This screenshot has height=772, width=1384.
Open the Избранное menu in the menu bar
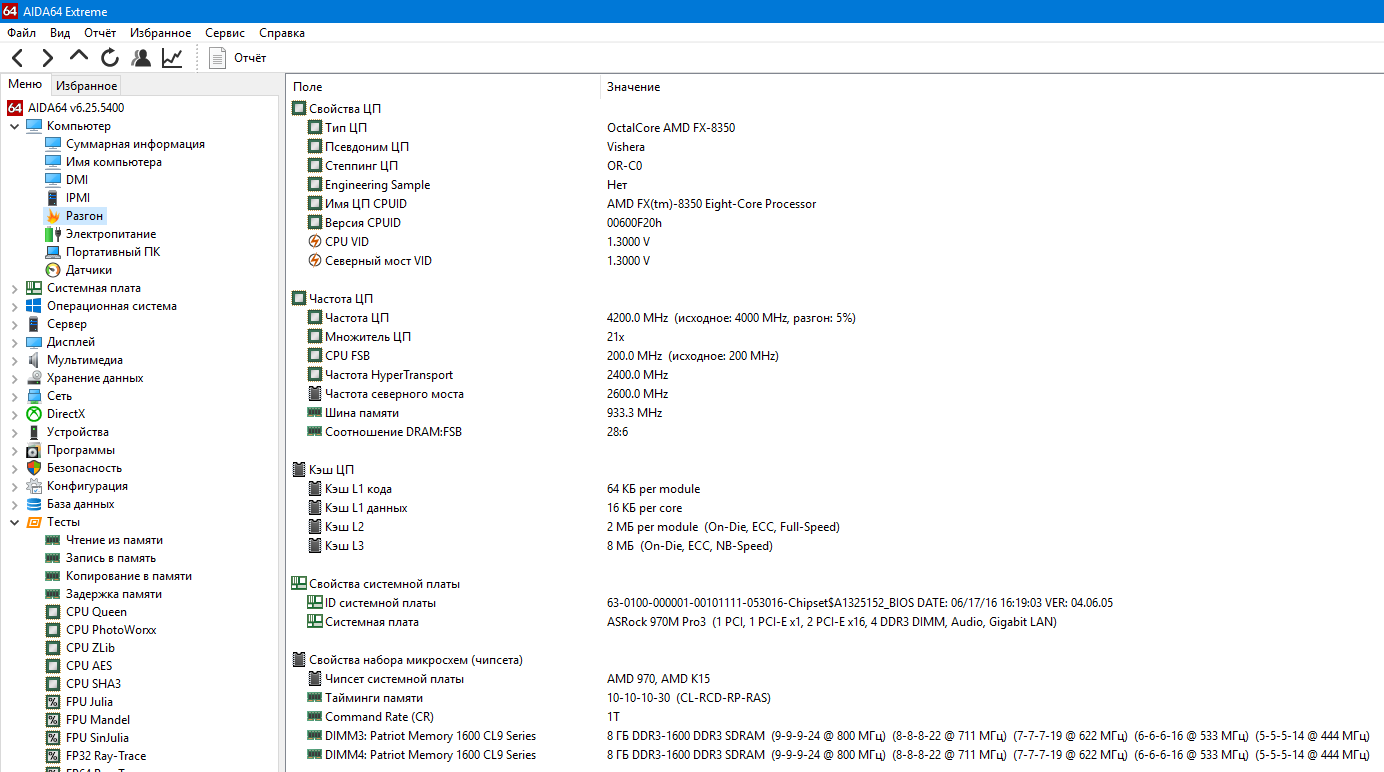click(160, 33)
